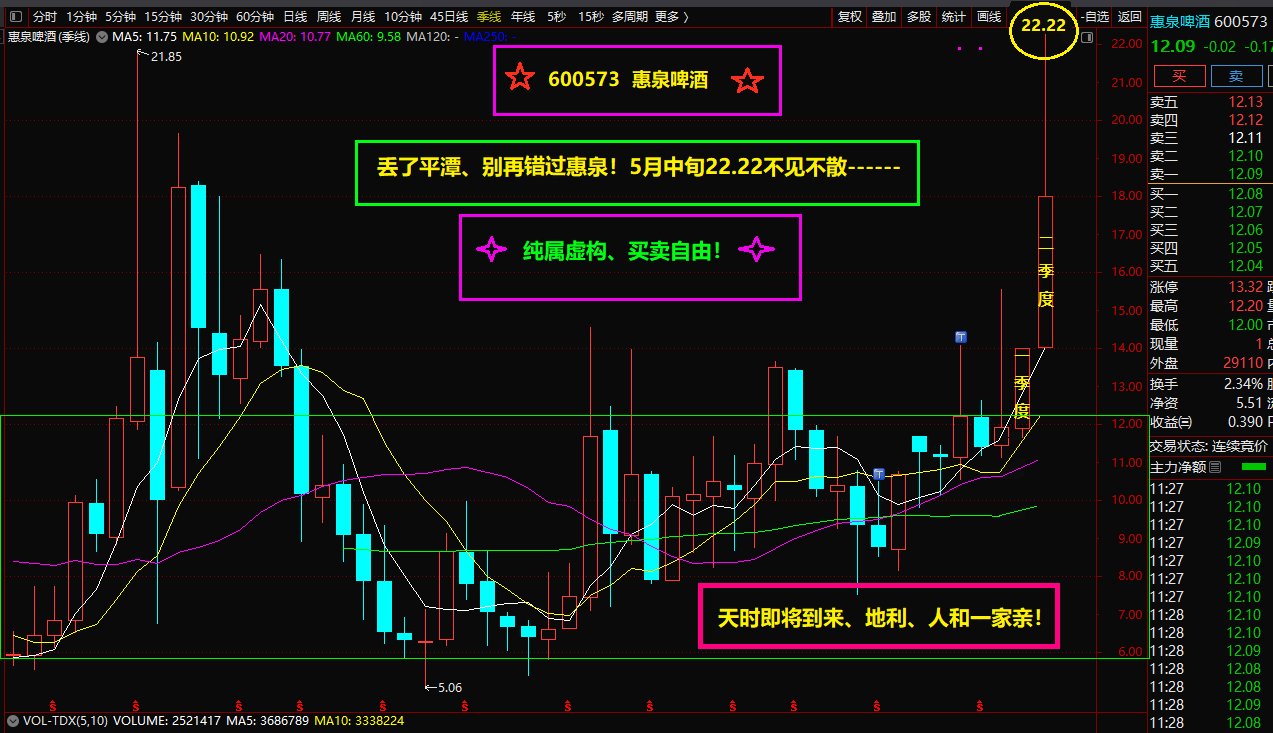Click the 21.85 high price label
Image resolution: width=1273 pixels, height=733 pixels.
(x=166, y=57)
